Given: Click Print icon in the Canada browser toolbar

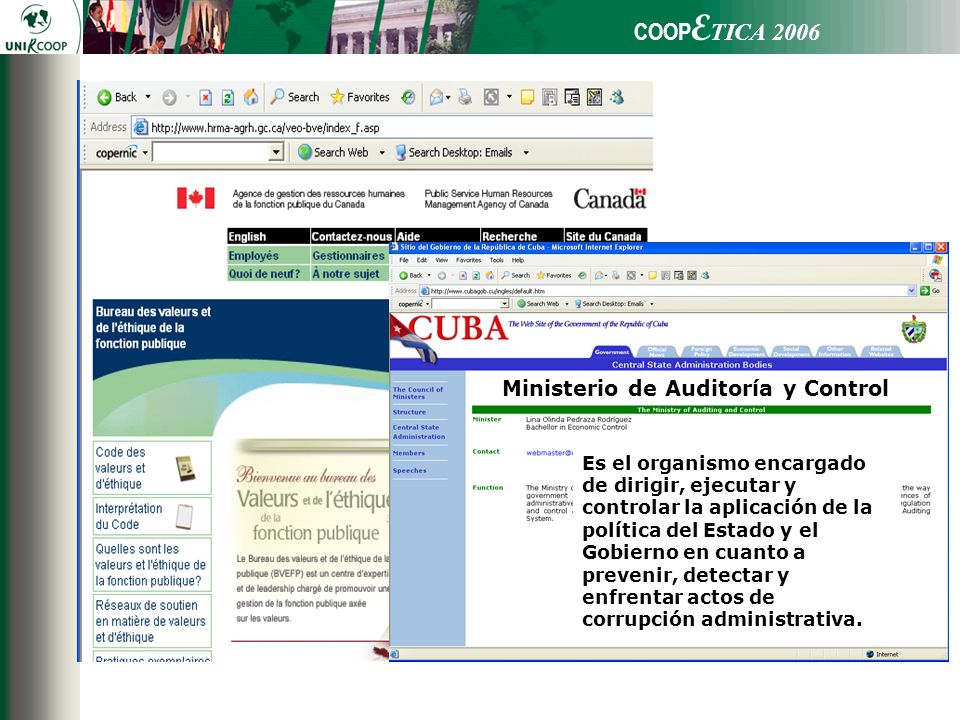Looking at the screenshot, I should [465, 97].
